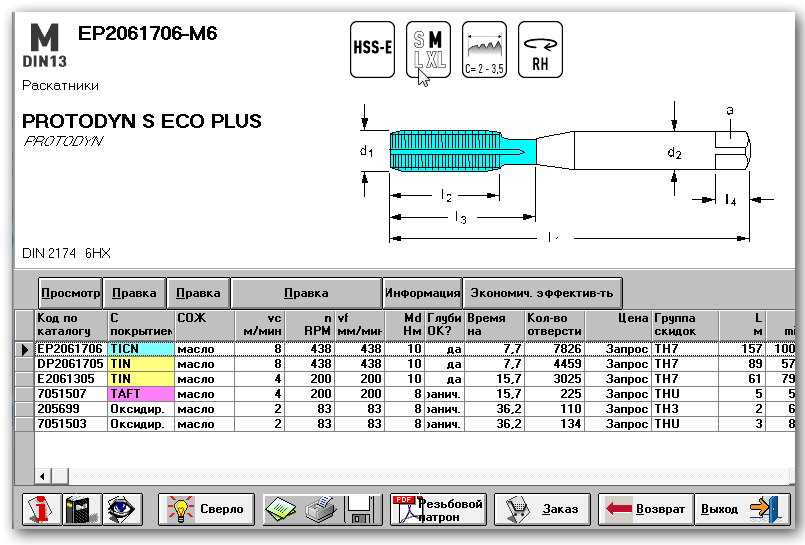The height and width of the screenshot is (545, 805).
Task: Select catalog code EP2061706 cell
Action: click(x=70, y=349)
